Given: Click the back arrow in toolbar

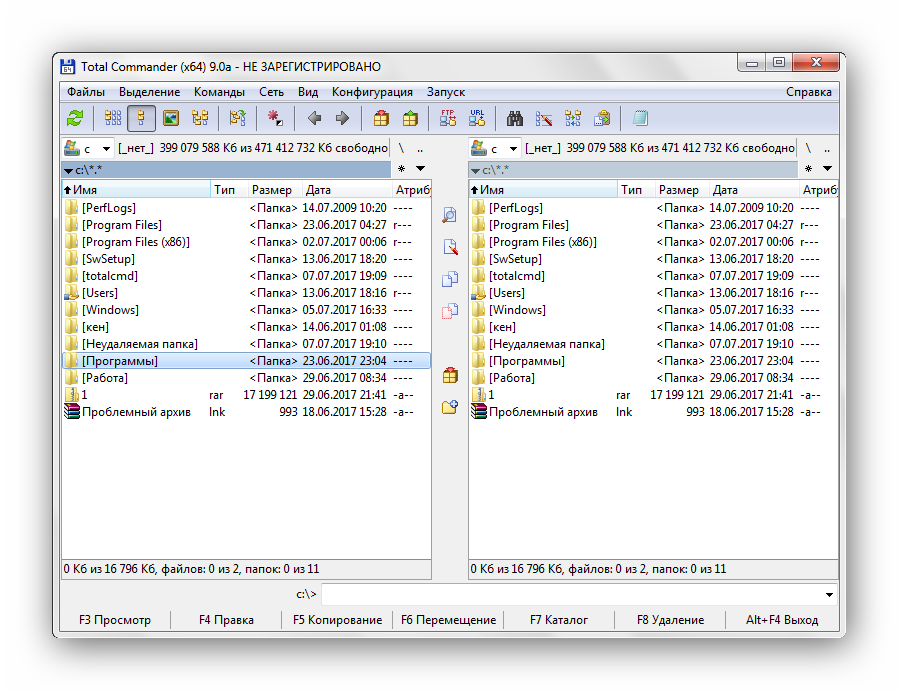Looking at the screenshot, I should 314,118.
